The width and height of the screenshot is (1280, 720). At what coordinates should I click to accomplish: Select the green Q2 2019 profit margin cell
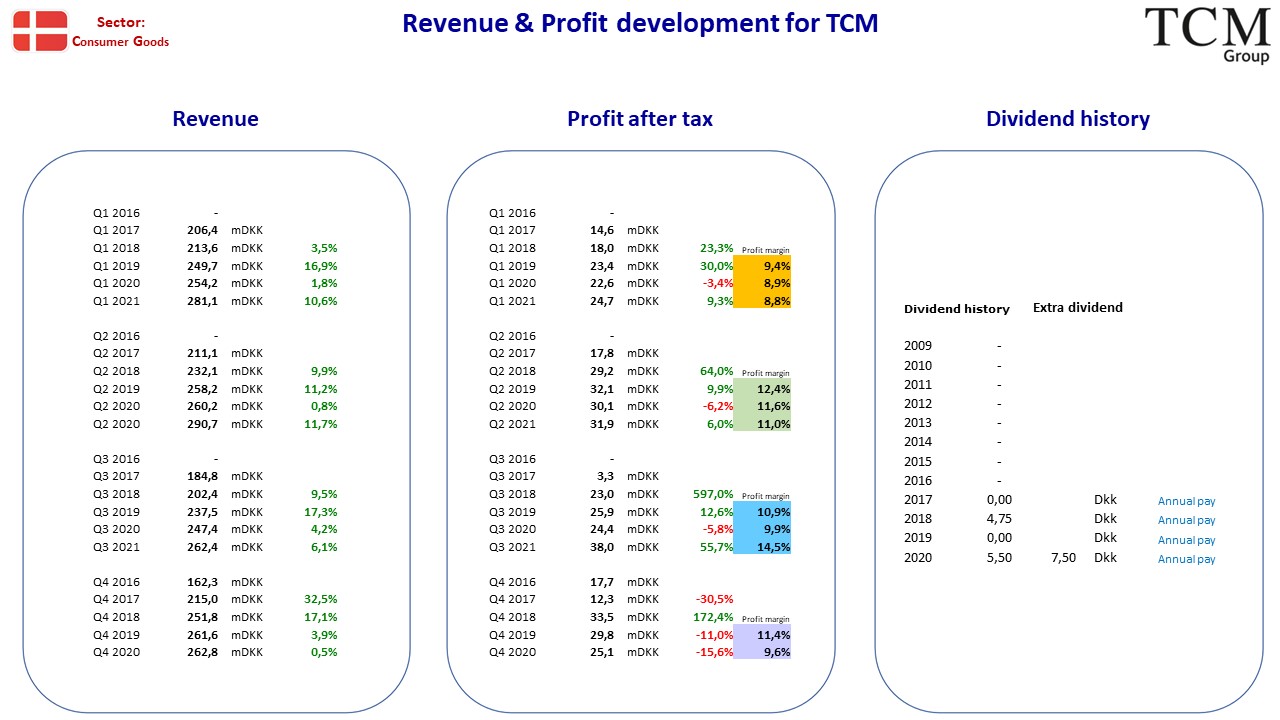click(x=762, y=389)
